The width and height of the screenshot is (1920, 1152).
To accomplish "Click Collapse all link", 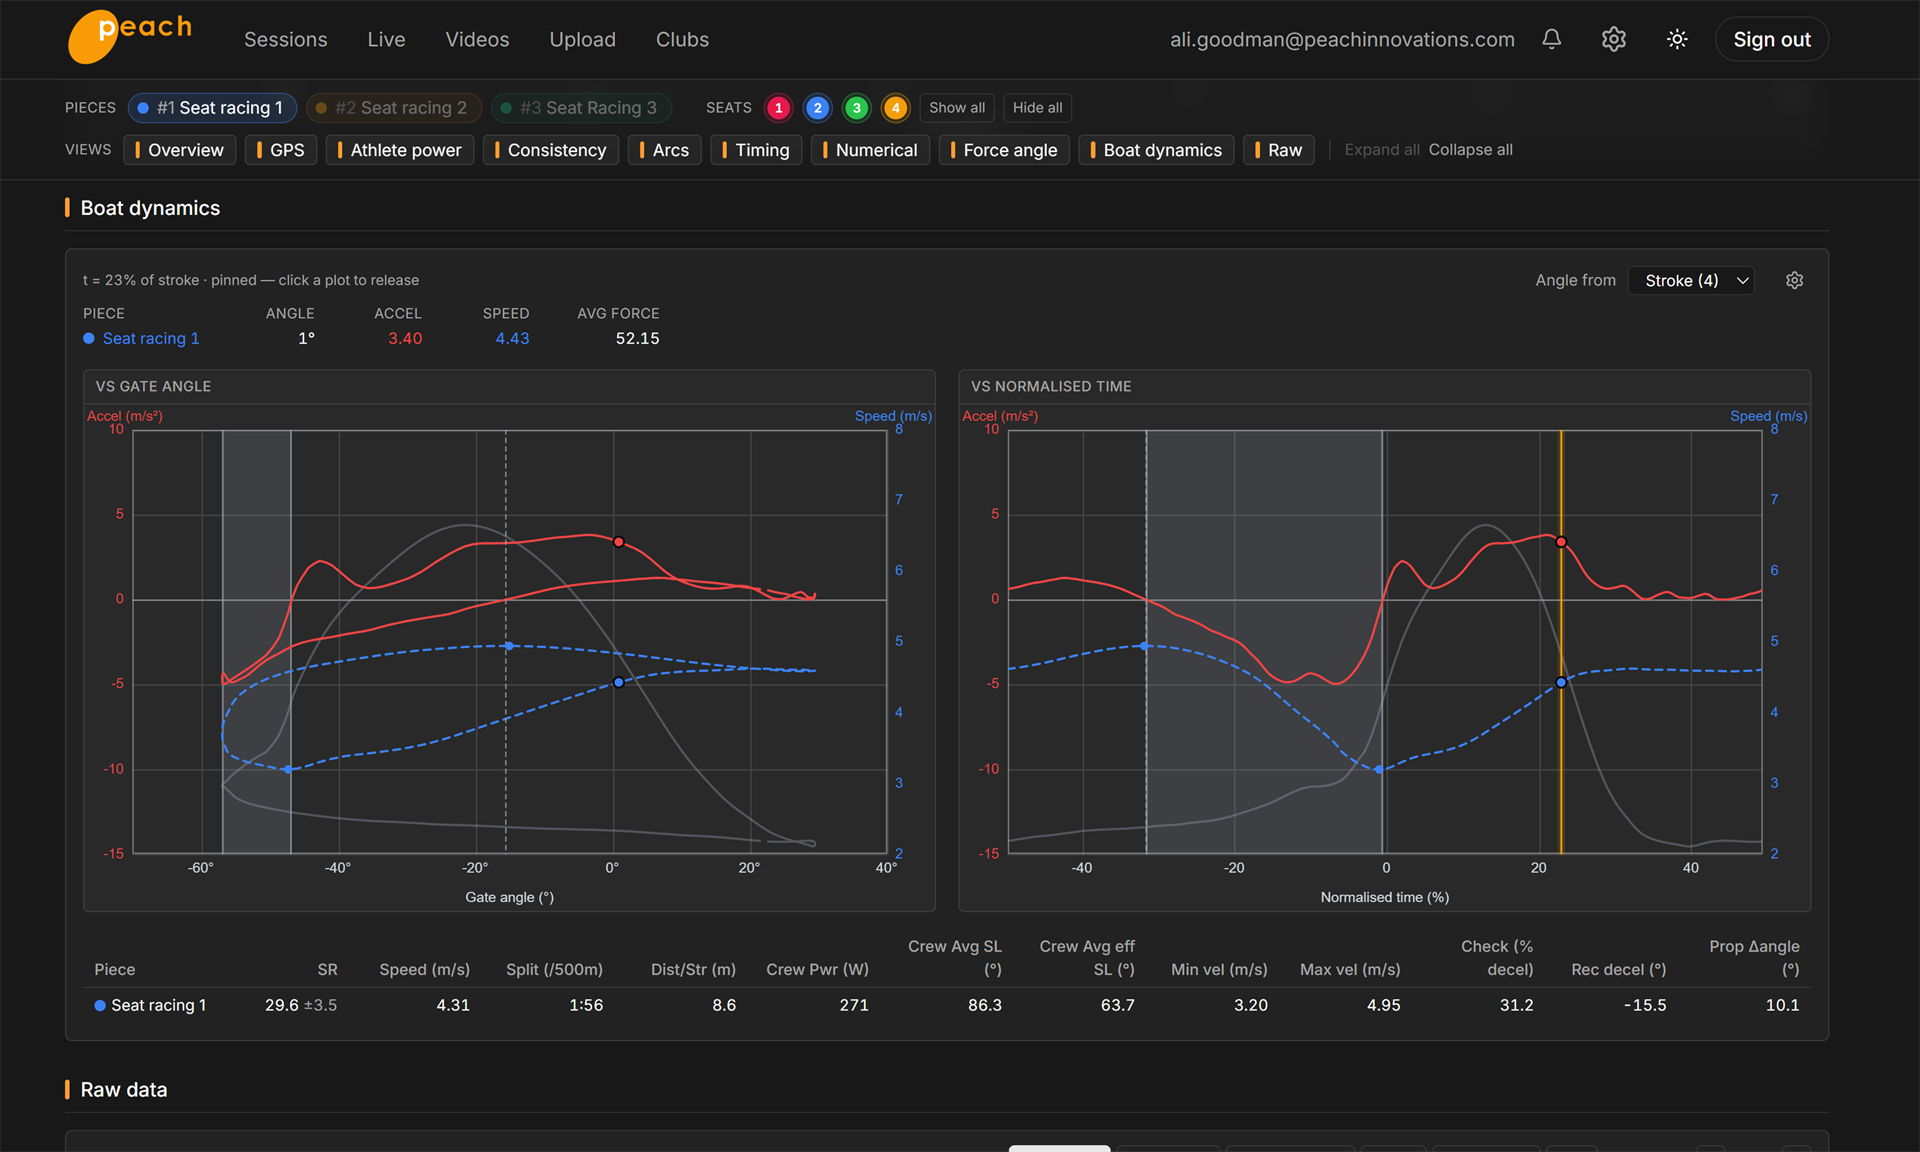I will [1470, 150].
